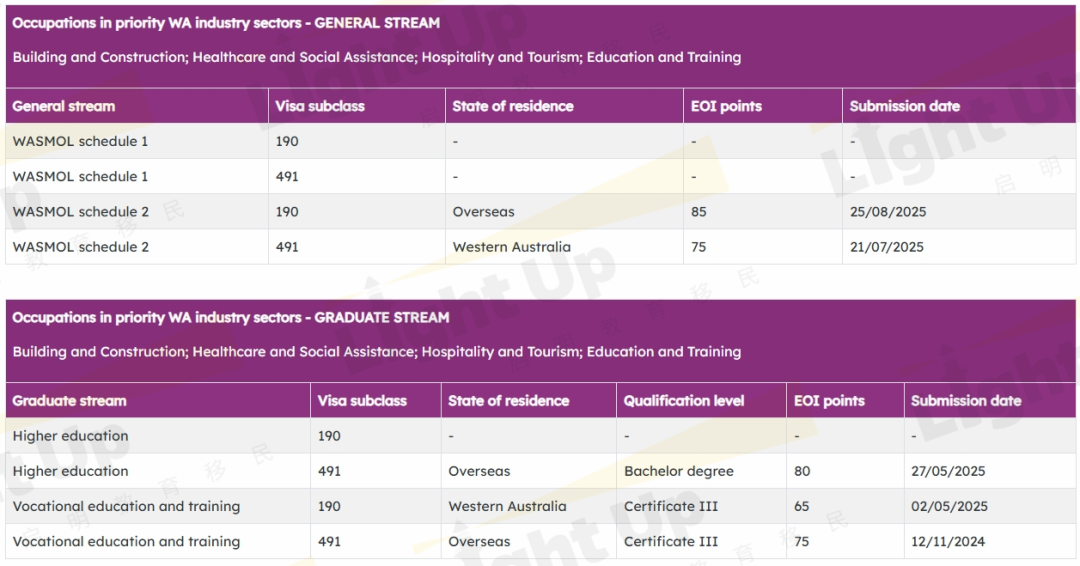The height and width of the screenshot is (566, 1080).
Task: Click 'Overseas' in the WASMOL schedule 2 row
Action: [x=484, y=212]
